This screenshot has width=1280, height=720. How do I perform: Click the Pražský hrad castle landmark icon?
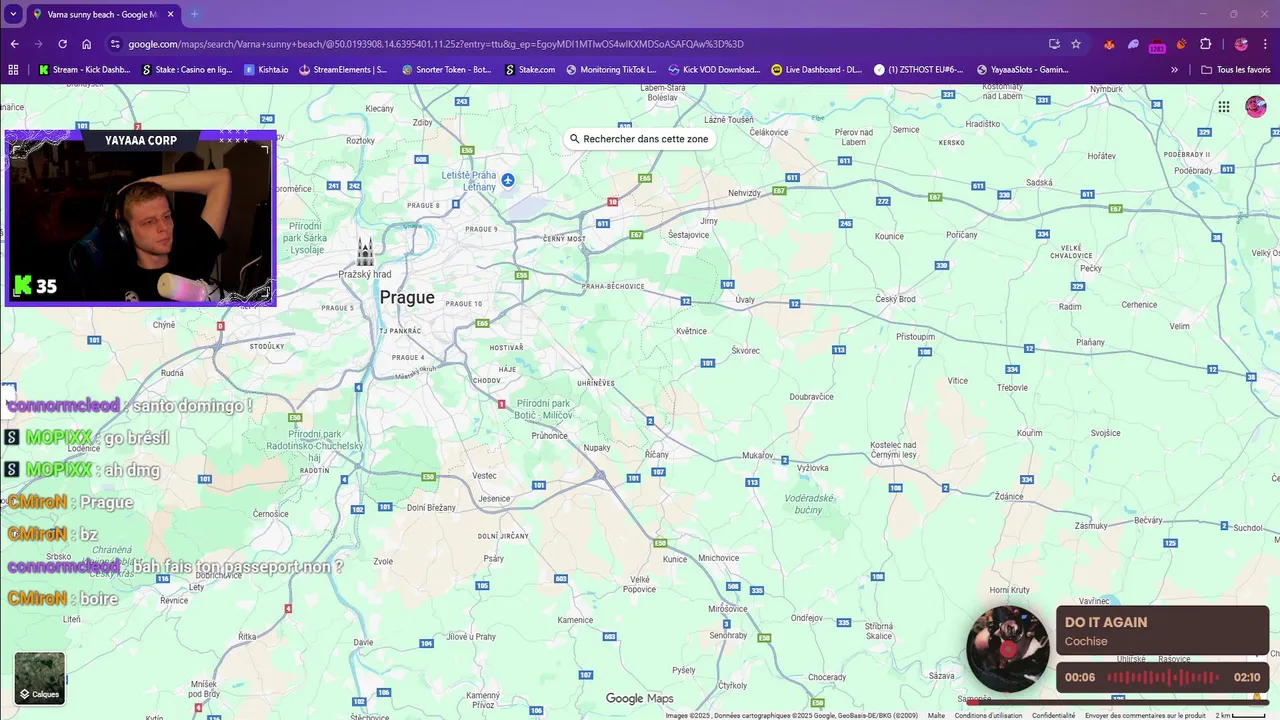(x=365, y=252)
